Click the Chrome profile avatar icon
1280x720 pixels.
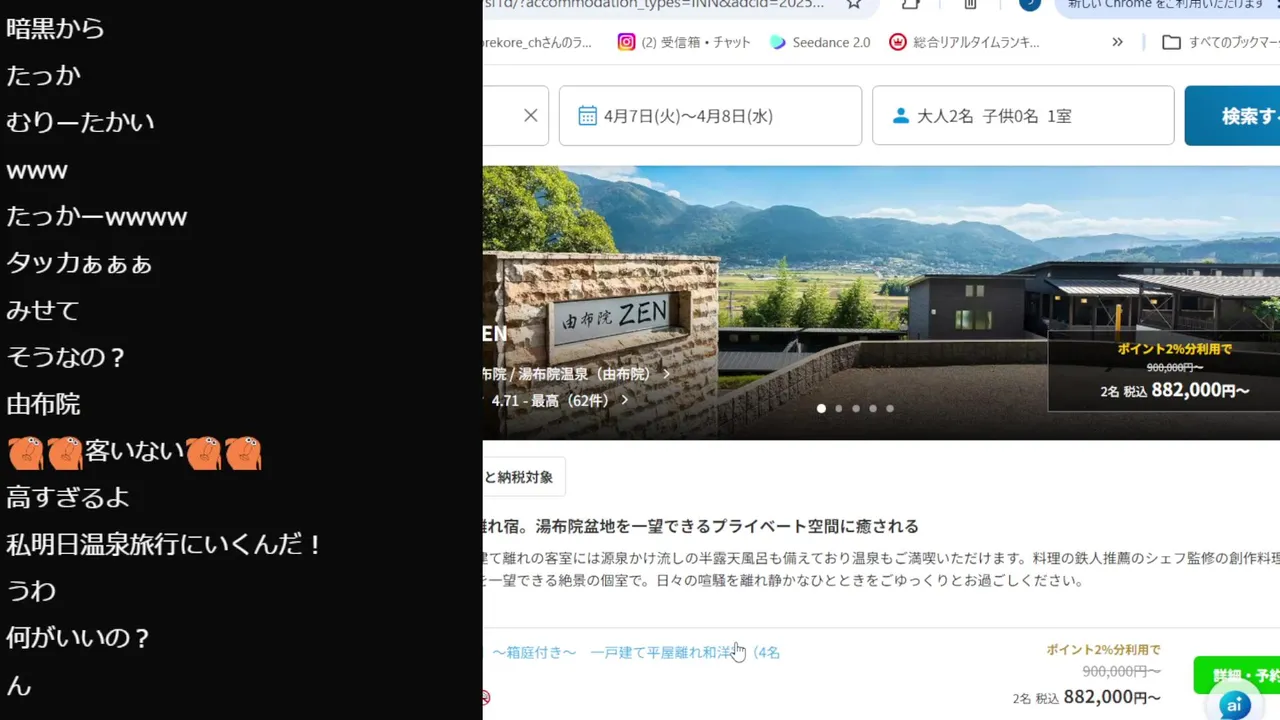tap(1030, 4)
